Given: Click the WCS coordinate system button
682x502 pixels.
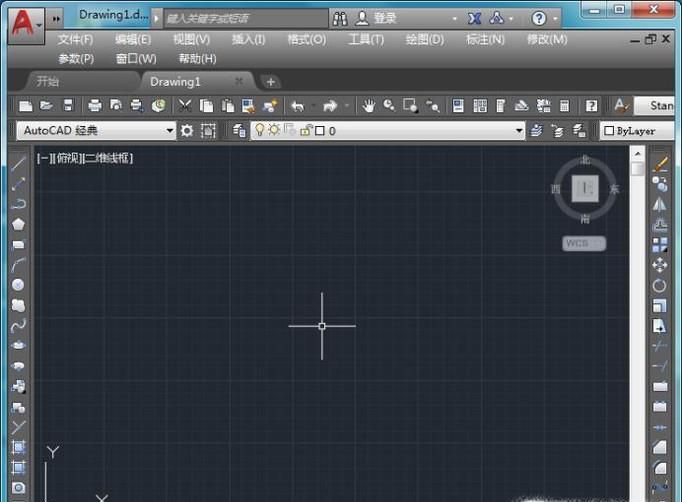Looking at the screenshot, I should coord(583,243).
